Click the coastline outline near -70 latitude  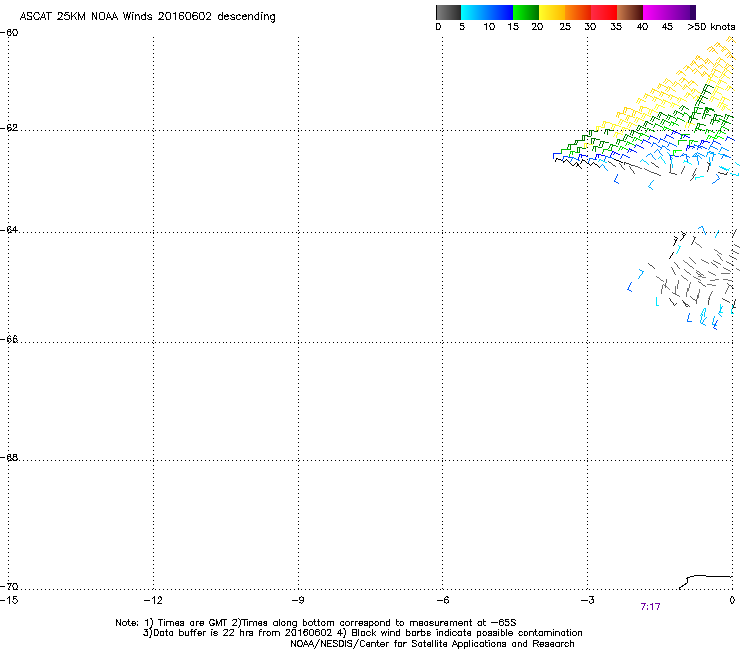pyautogui.click(x=706, y=582)
